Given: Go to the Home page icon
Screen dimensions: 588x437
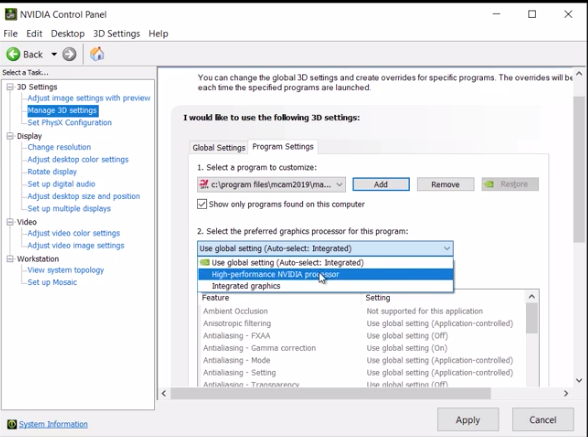Looking at the screenshot, I should 97,54.
